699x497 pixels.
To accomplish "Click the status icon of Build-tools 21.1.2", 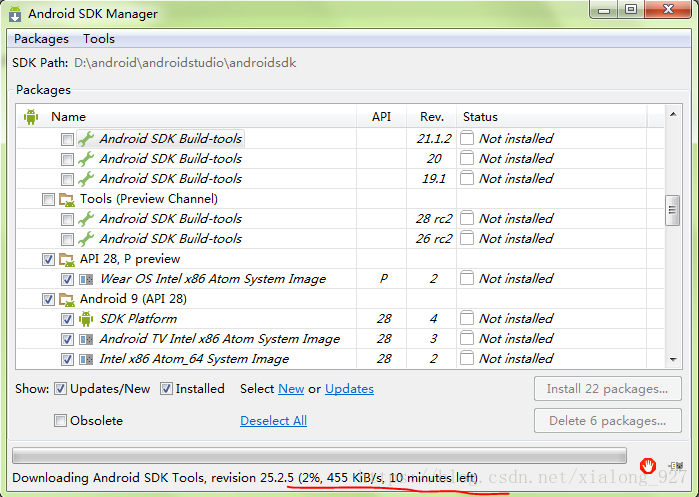I will 467,138.
